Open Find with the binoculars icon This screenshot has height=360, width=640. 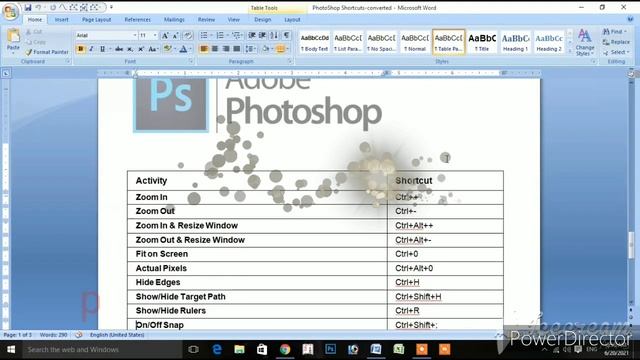point(615,31)
